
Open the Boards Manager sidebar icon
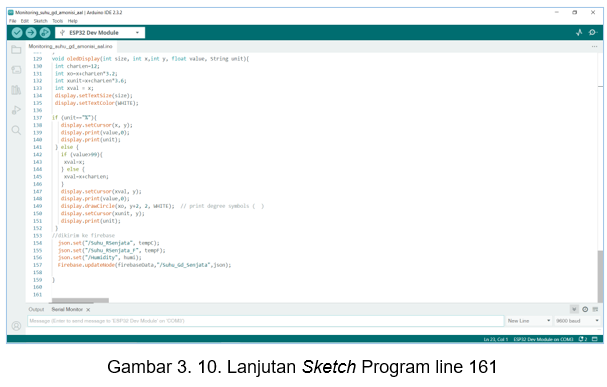(16, 70)
